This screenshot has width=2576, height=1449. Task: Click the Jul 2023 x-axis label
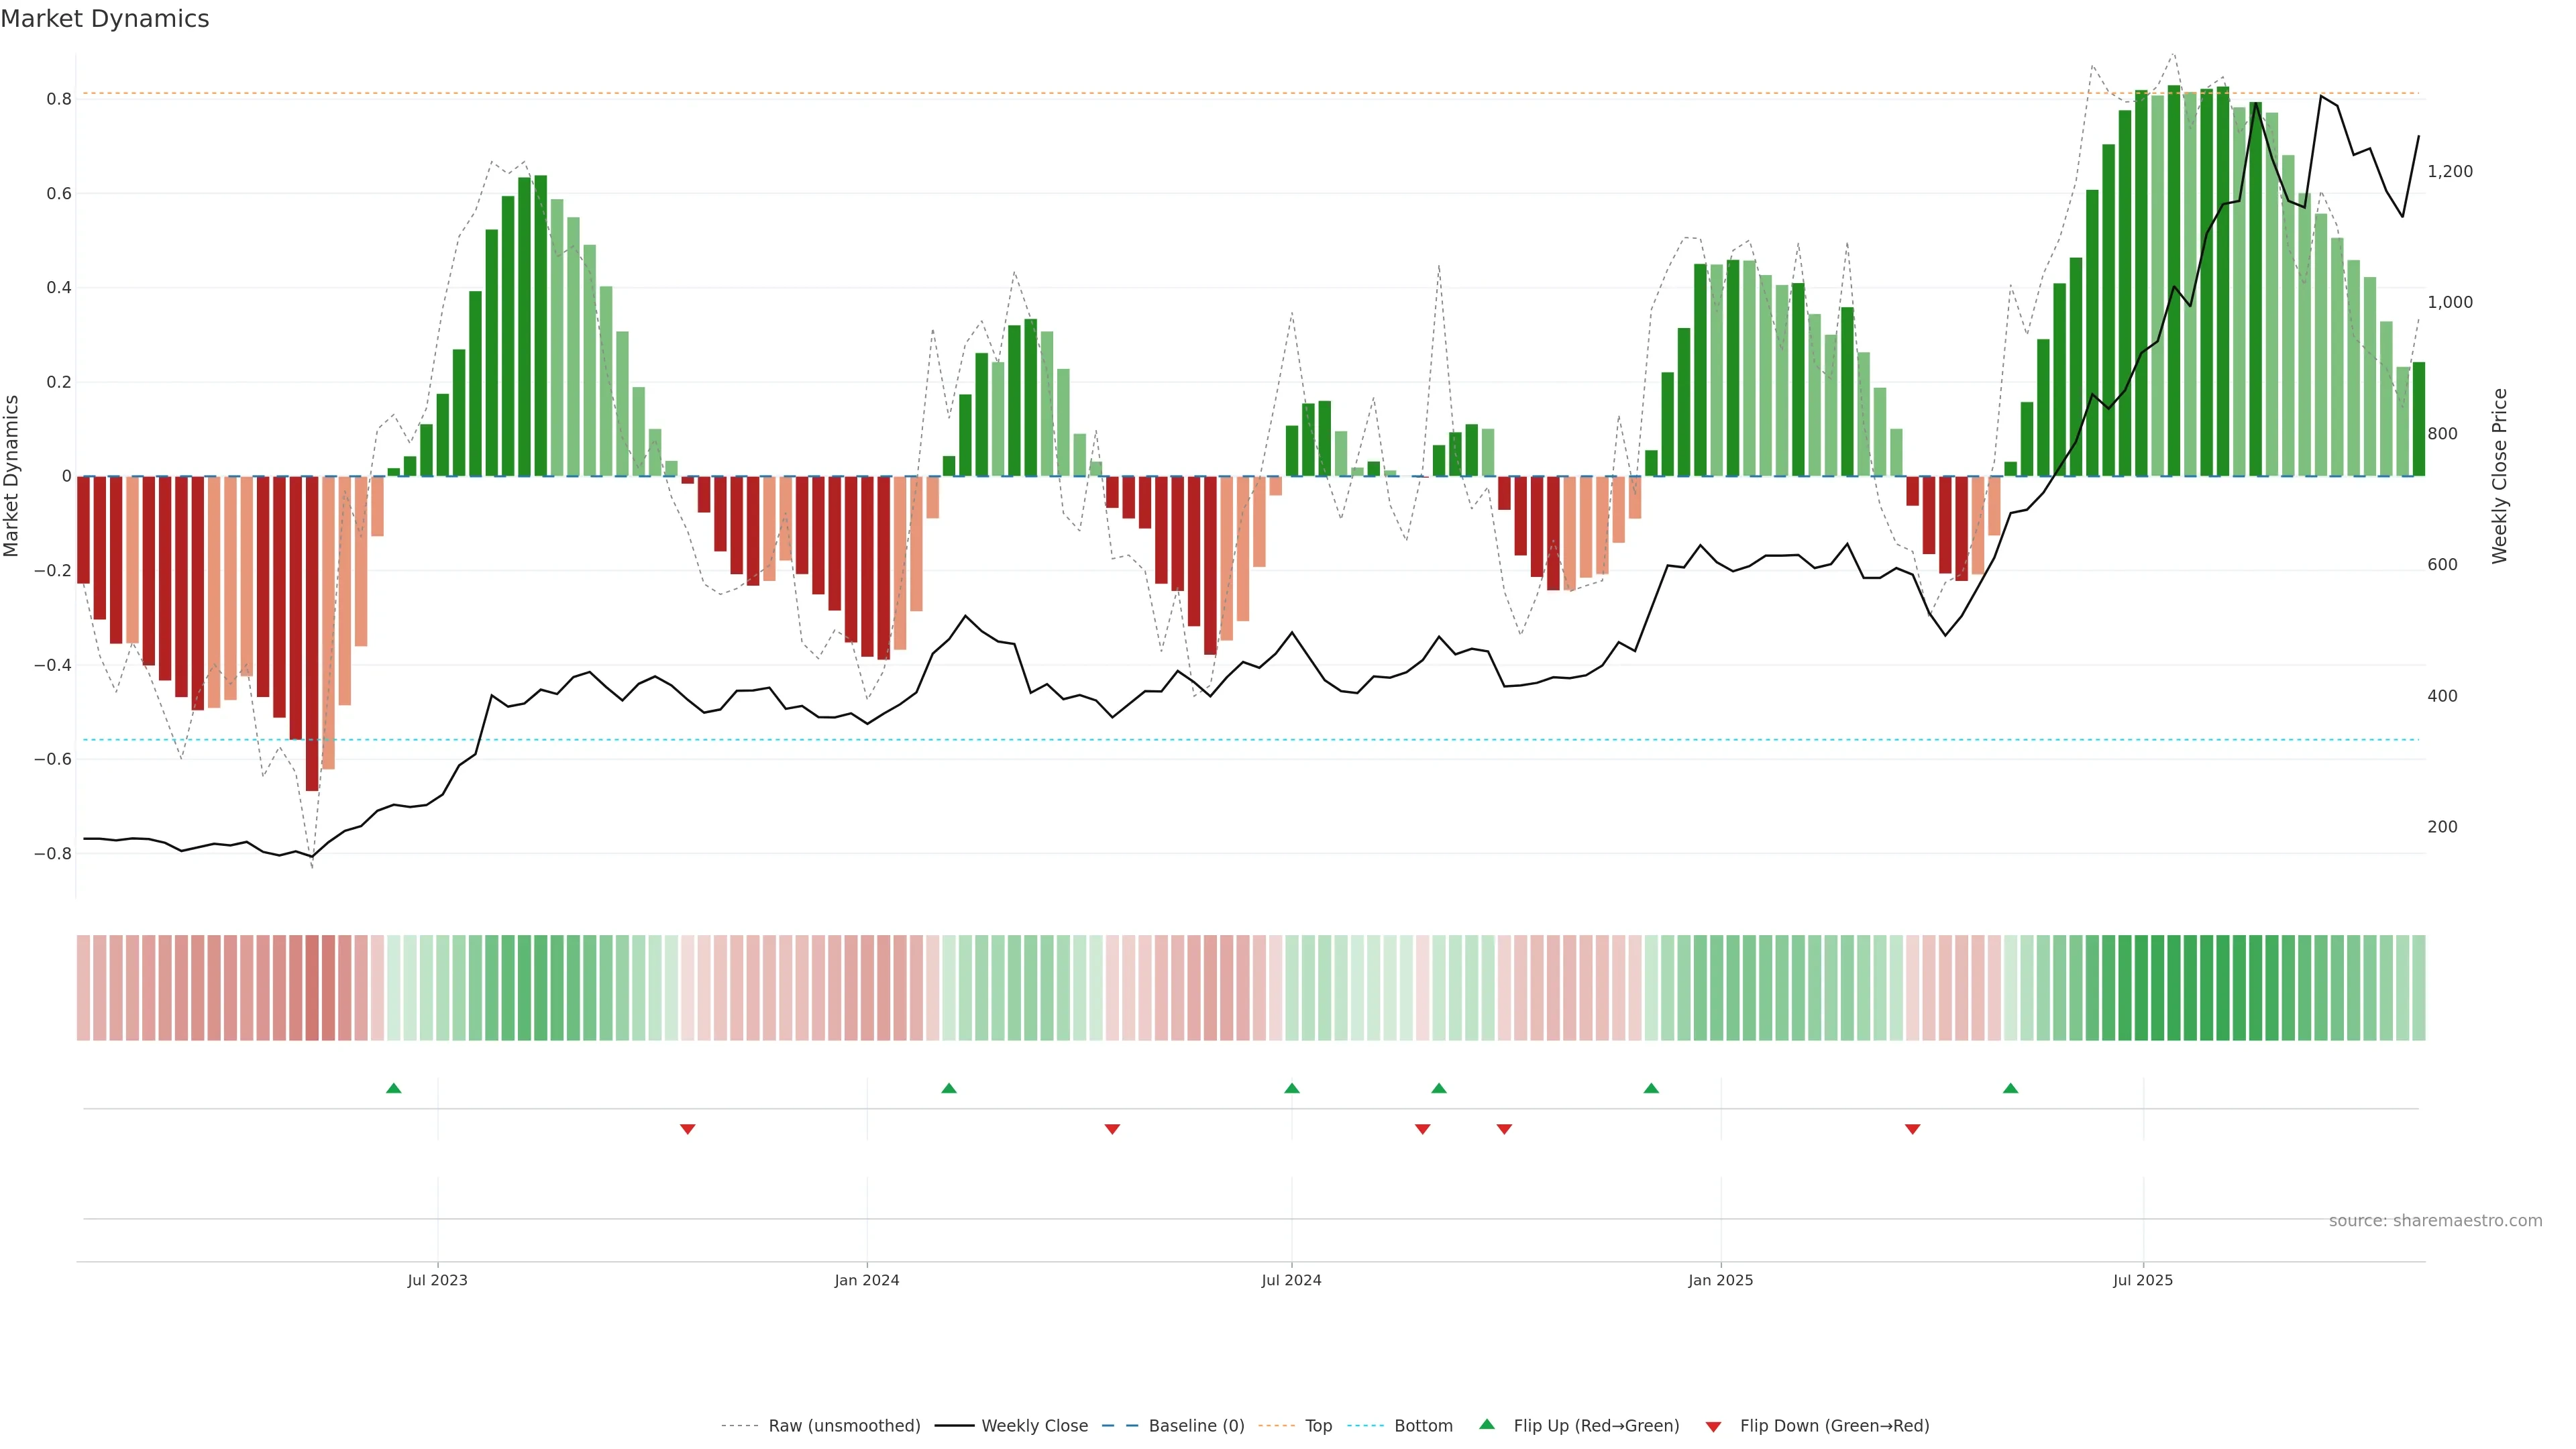coord(437,1280)
